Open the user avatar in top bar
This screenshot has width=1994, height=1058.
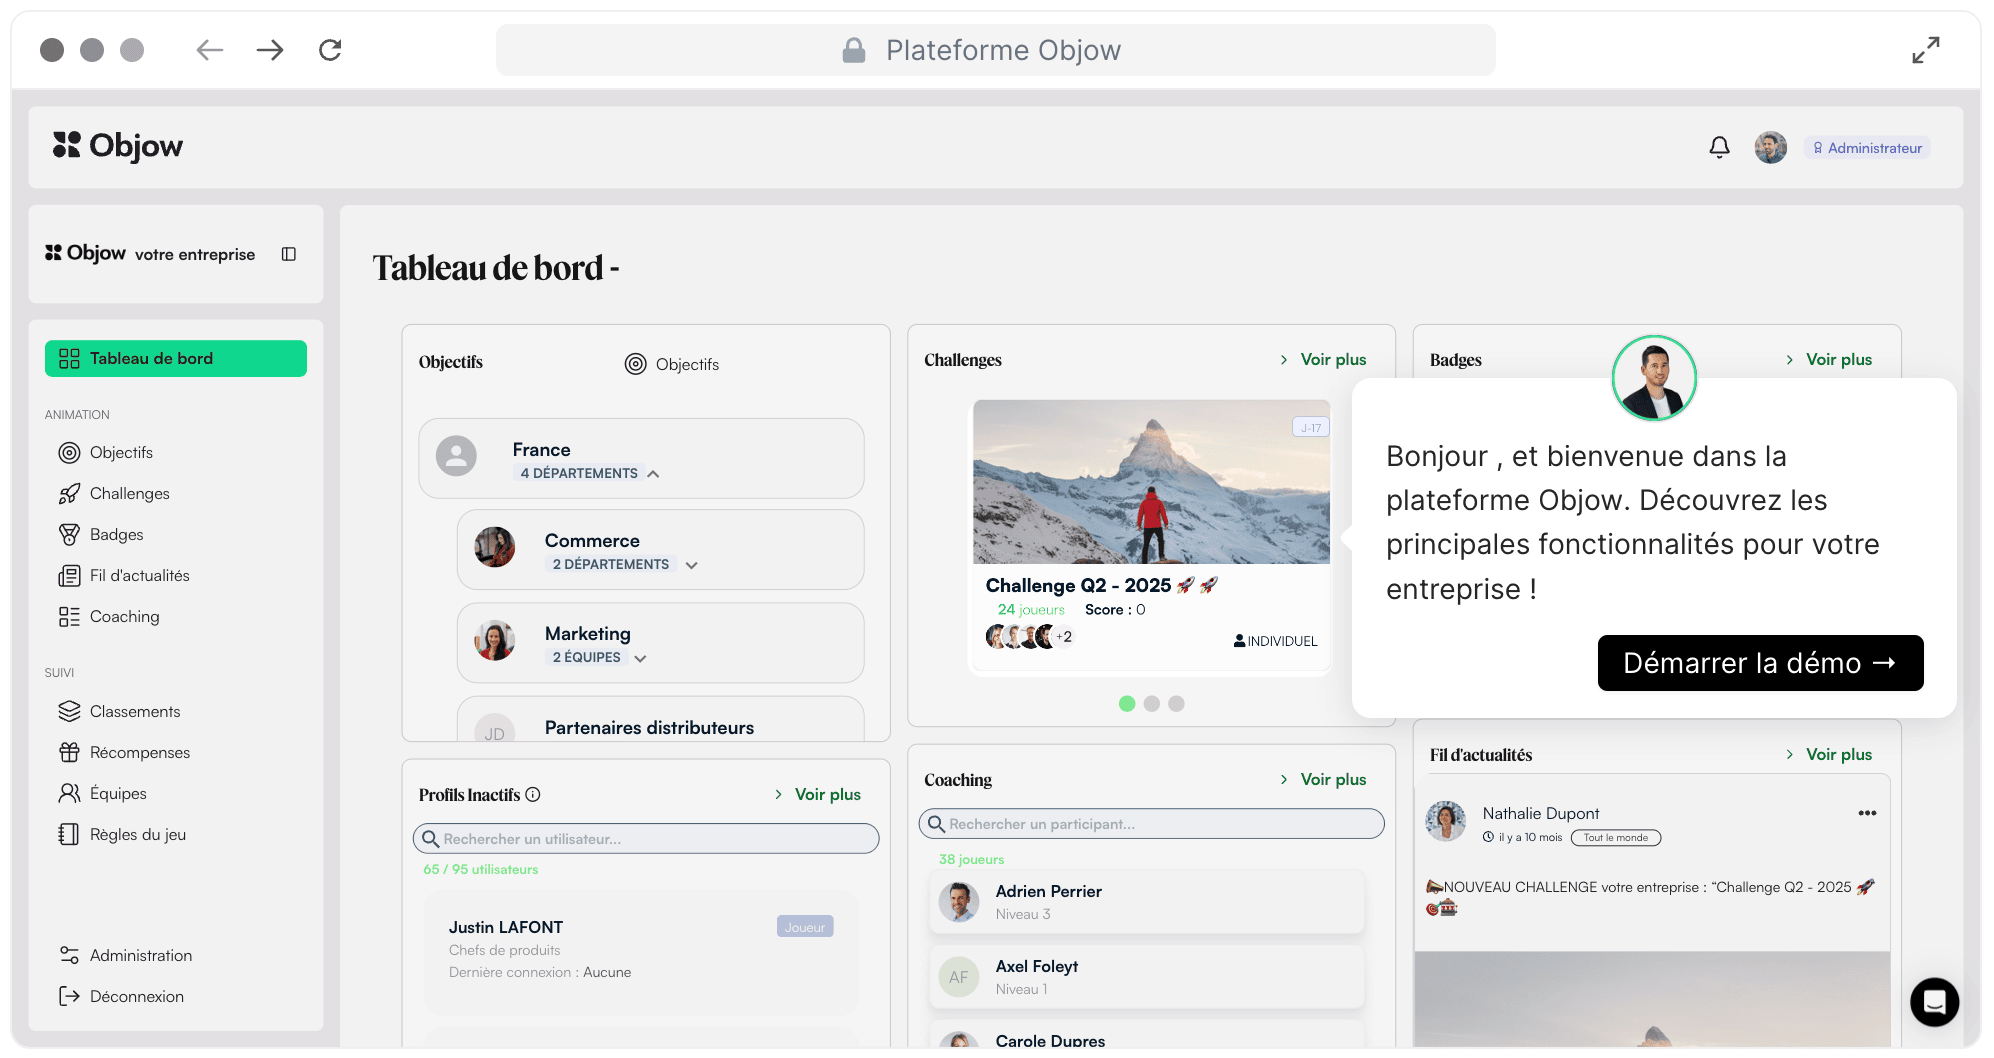[x=1770, y=147]
